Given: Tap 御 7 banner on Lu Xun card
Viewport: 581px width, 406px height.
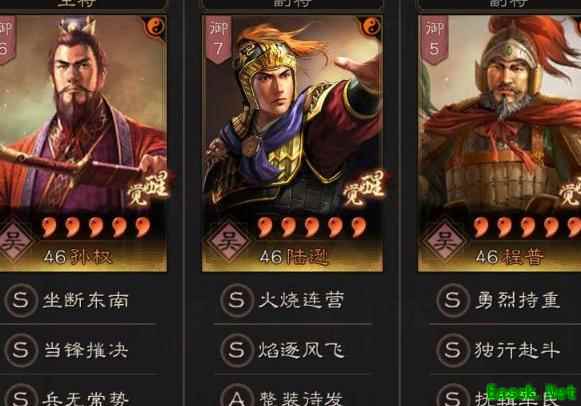Looking at the screenshot, I should [219, 39].
